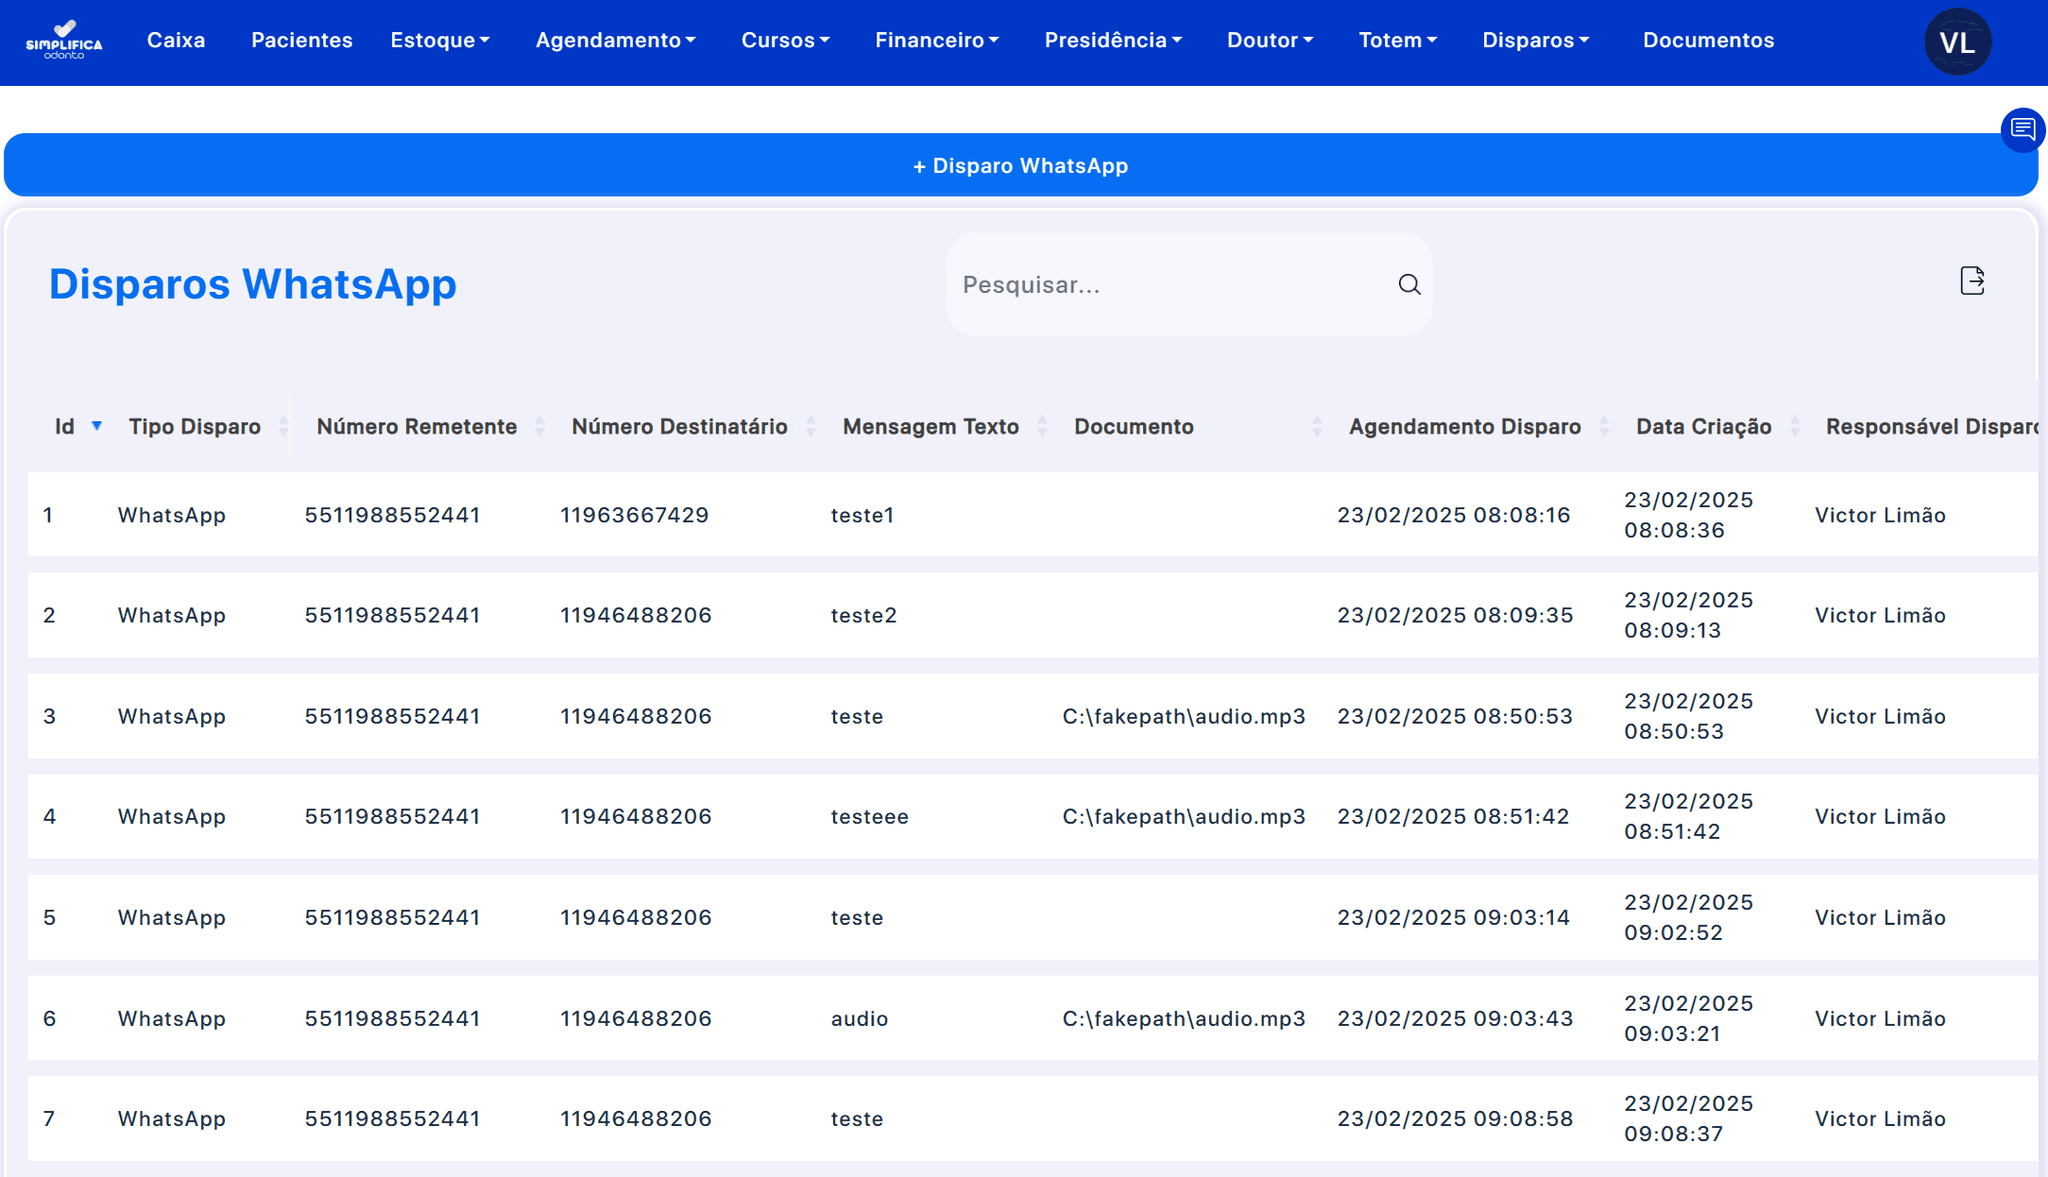Click Victor Limão in row 7
The image size is (2048, 1177).
point(1880,1118)
